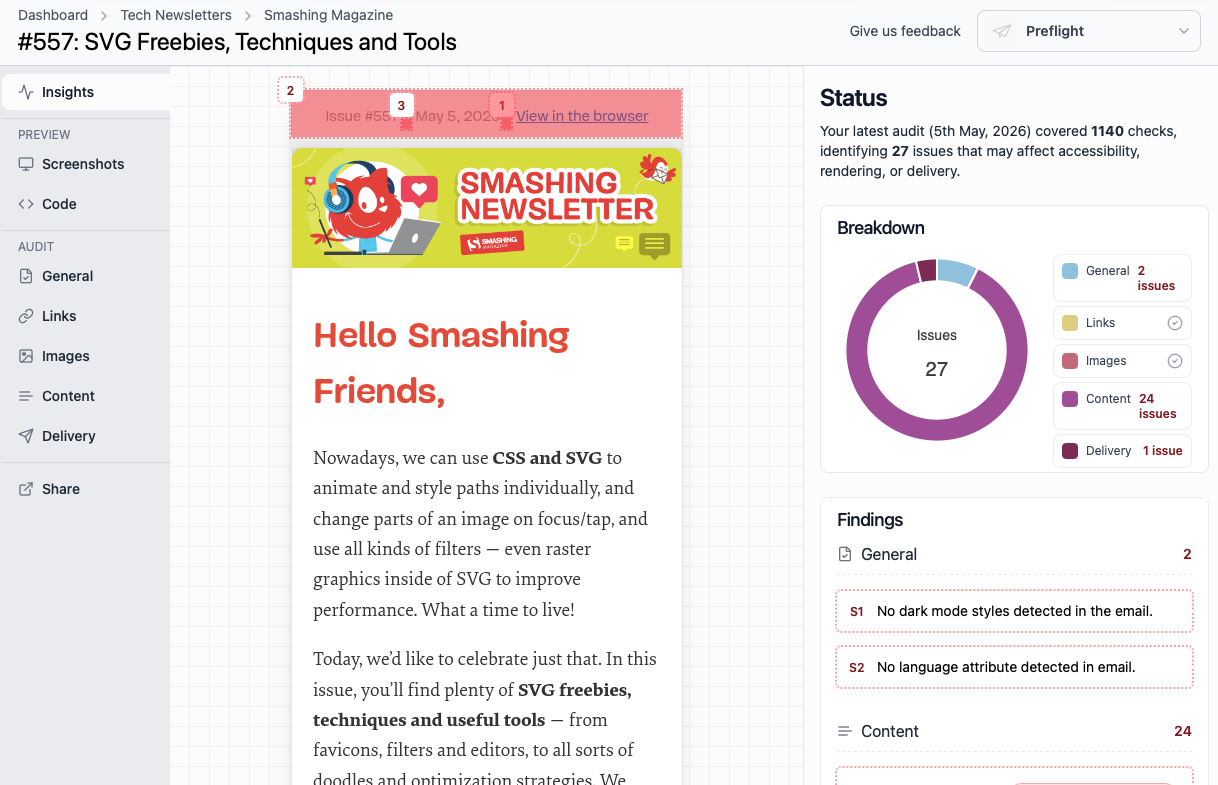
Task: Click the Links chain icon in sidebar
Action: point(26,316)
